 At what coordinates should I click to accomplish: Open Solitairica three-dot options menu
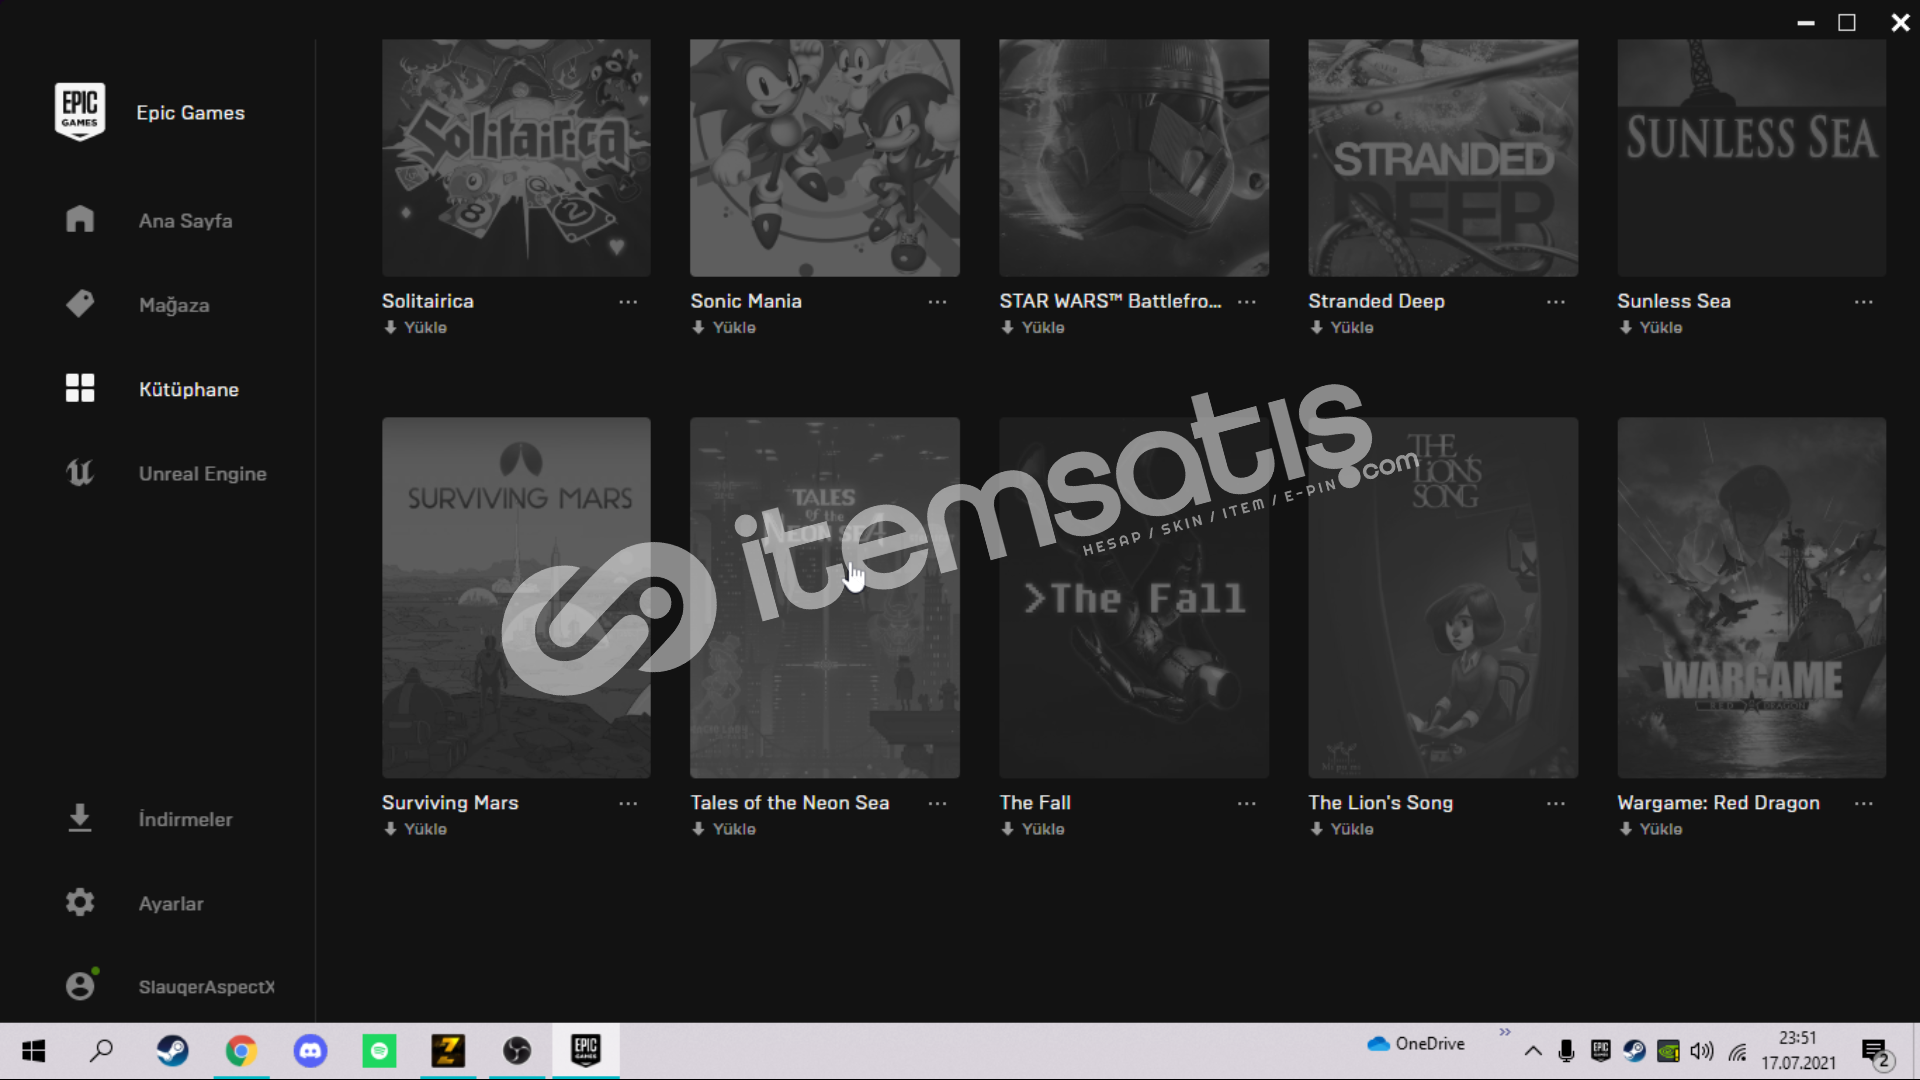628,302
